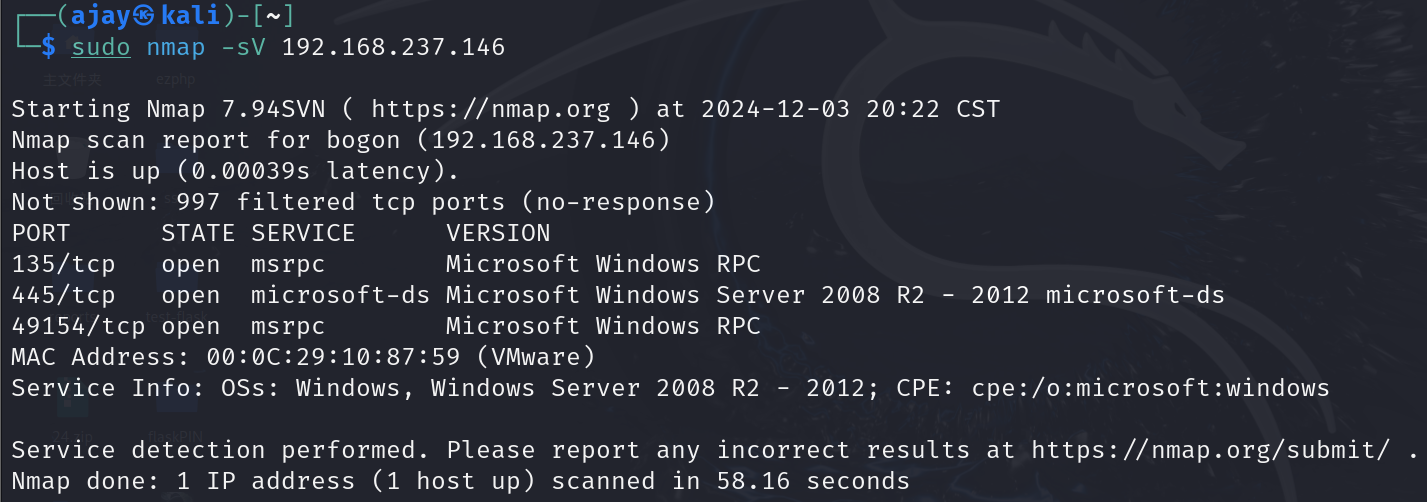Click the 58.16 seconds scan time
Image resolution: width=1427 pixels, height=502 pixels.
click(x=813, y=482)
